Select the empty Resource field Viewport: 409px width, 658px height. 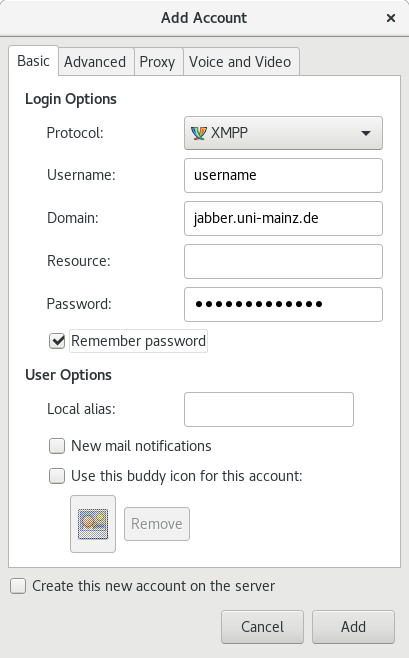[283, 261]
